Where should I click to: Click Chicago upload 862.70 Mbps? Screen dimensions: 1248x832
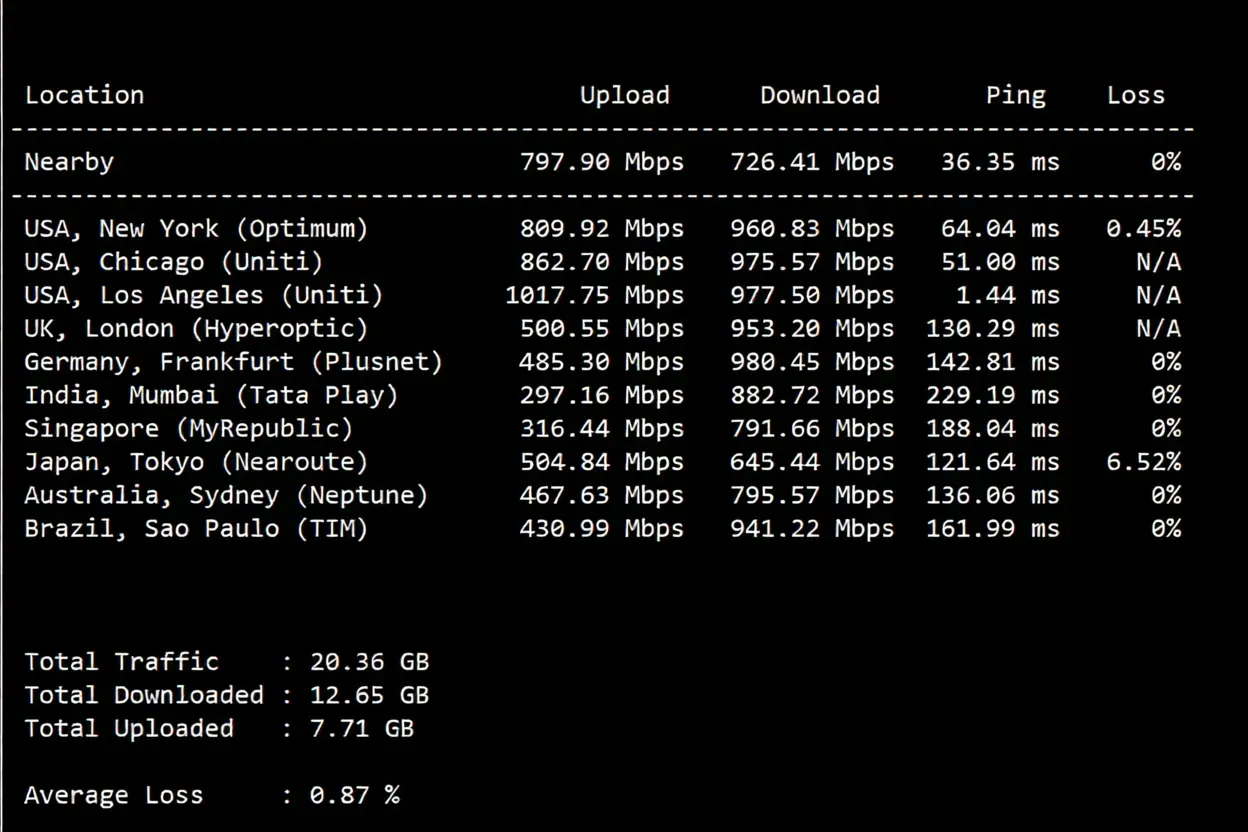(x=602, y=262)
